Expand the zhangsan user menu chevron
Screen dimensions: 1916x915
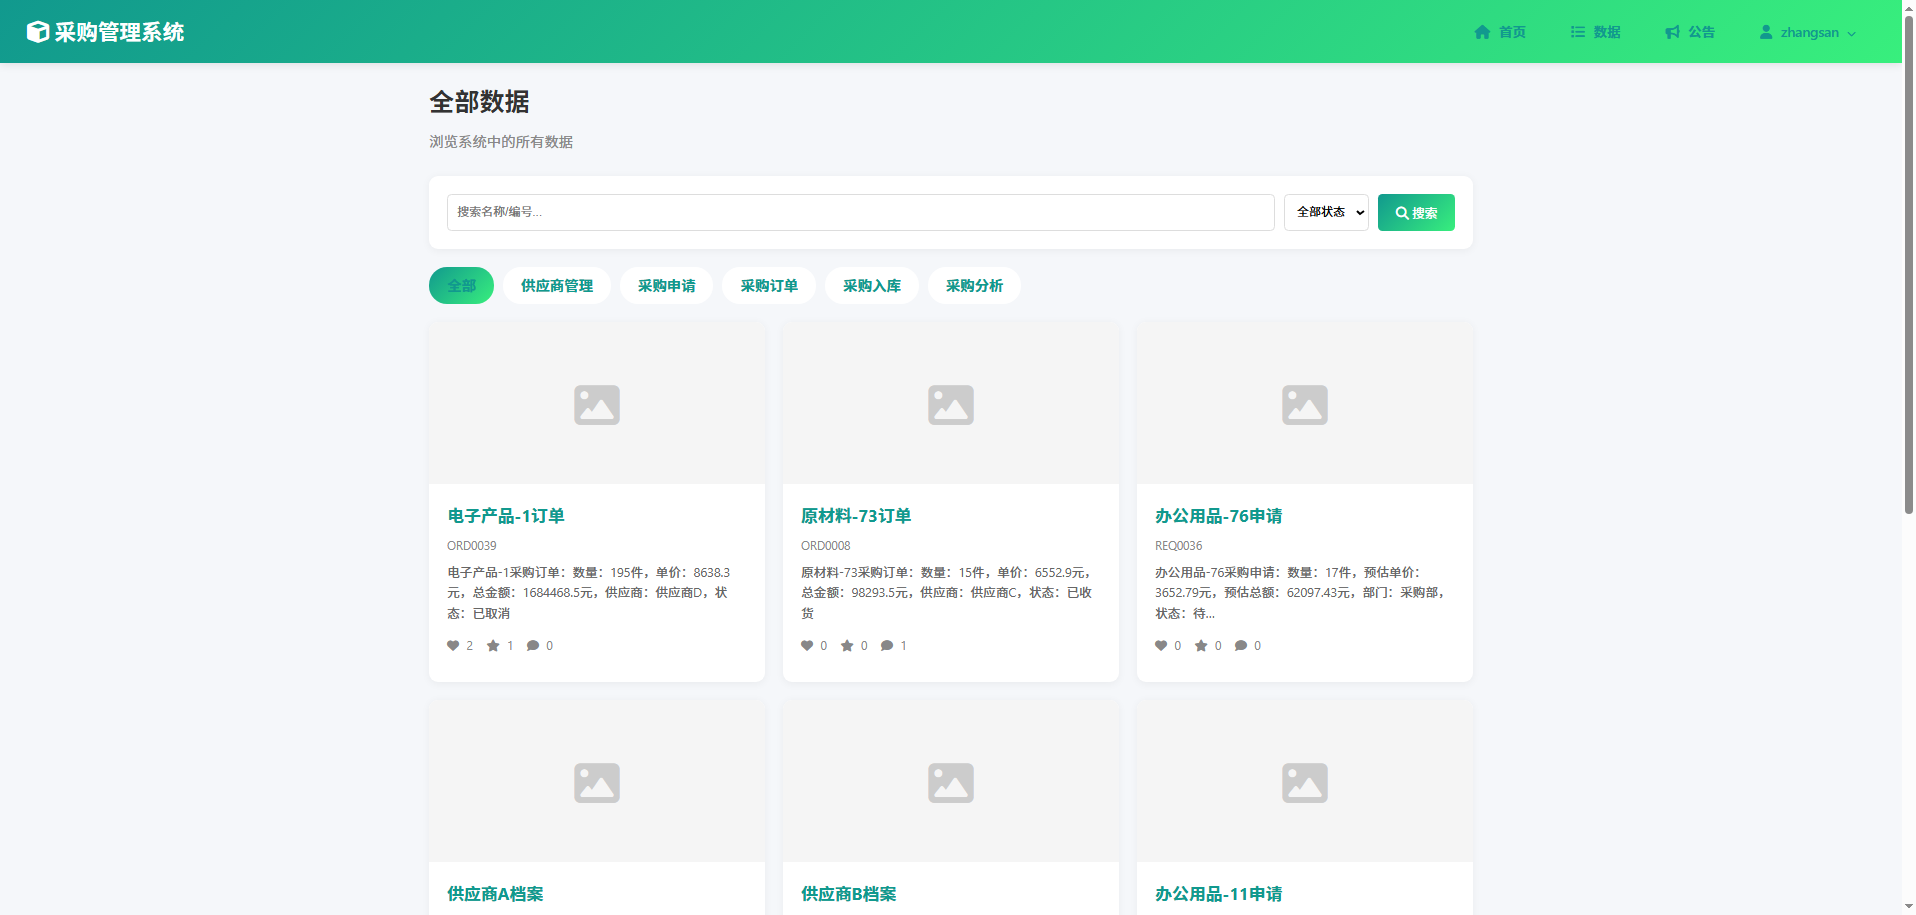pos(1851,33)
